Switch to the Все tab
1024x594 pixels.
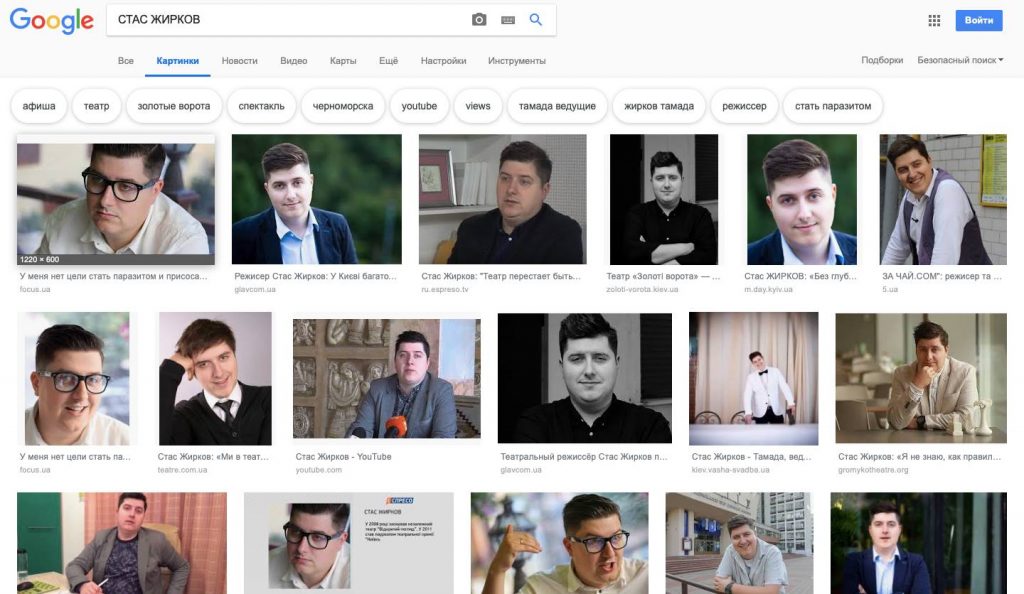pos(125,61)
